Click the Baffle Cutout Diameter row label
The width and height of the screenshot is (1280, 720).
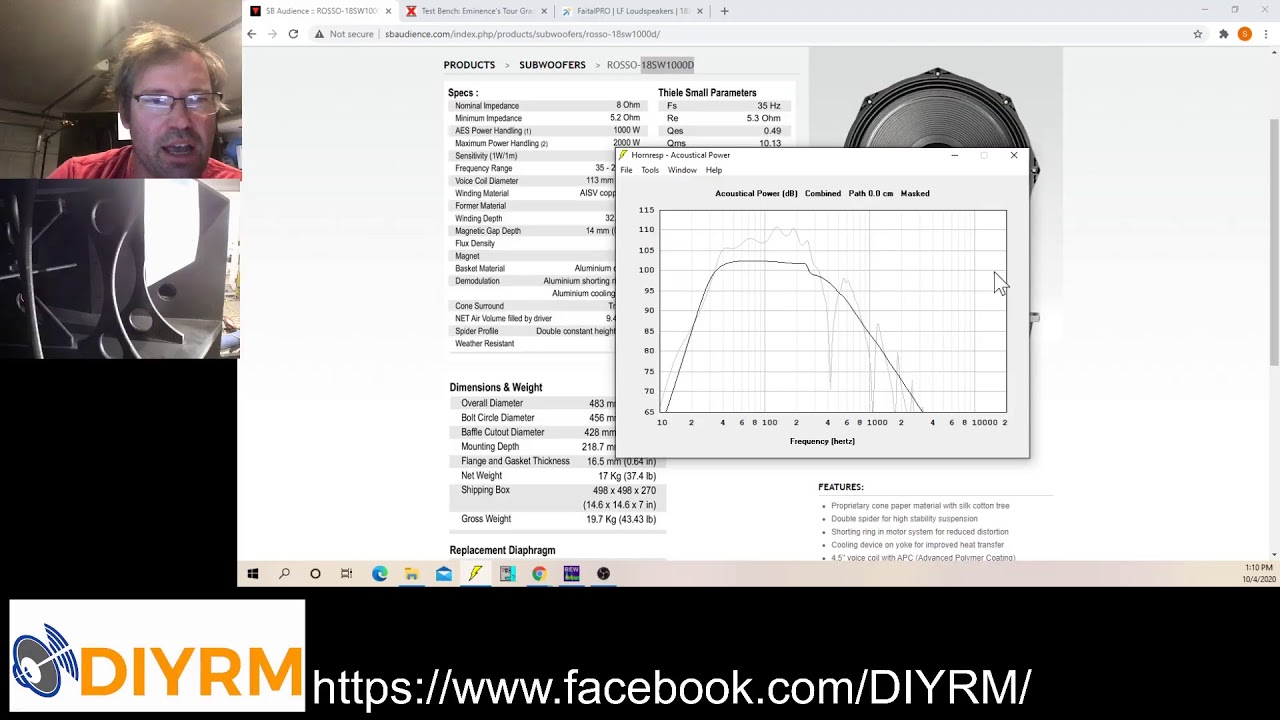tap(503, 432)
